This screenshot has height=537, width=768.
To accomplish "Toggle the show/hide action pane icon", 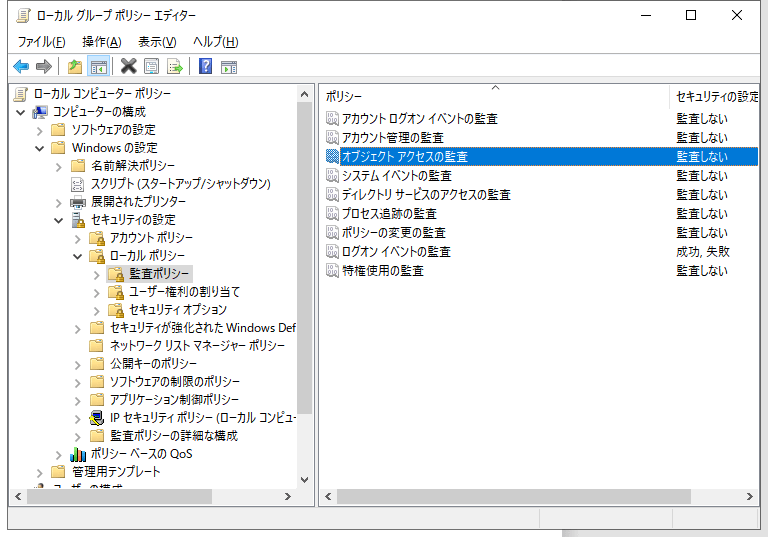I will (x=229, y=67).
